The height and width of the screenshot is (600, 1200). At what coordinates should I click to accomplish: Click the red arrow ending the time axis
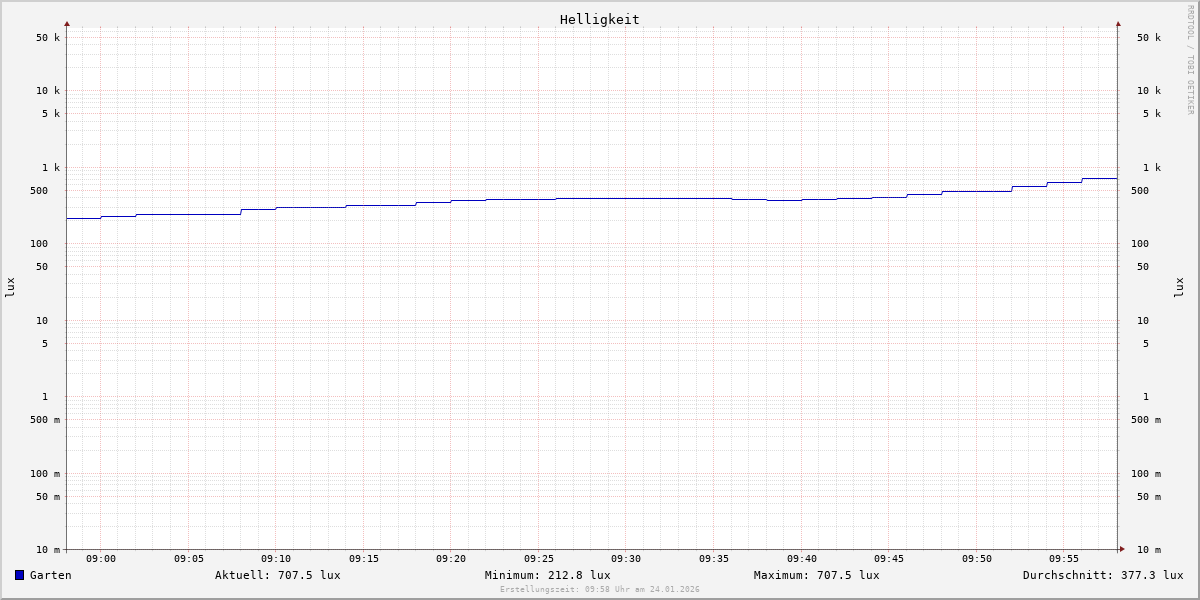tap(1122, 549)
